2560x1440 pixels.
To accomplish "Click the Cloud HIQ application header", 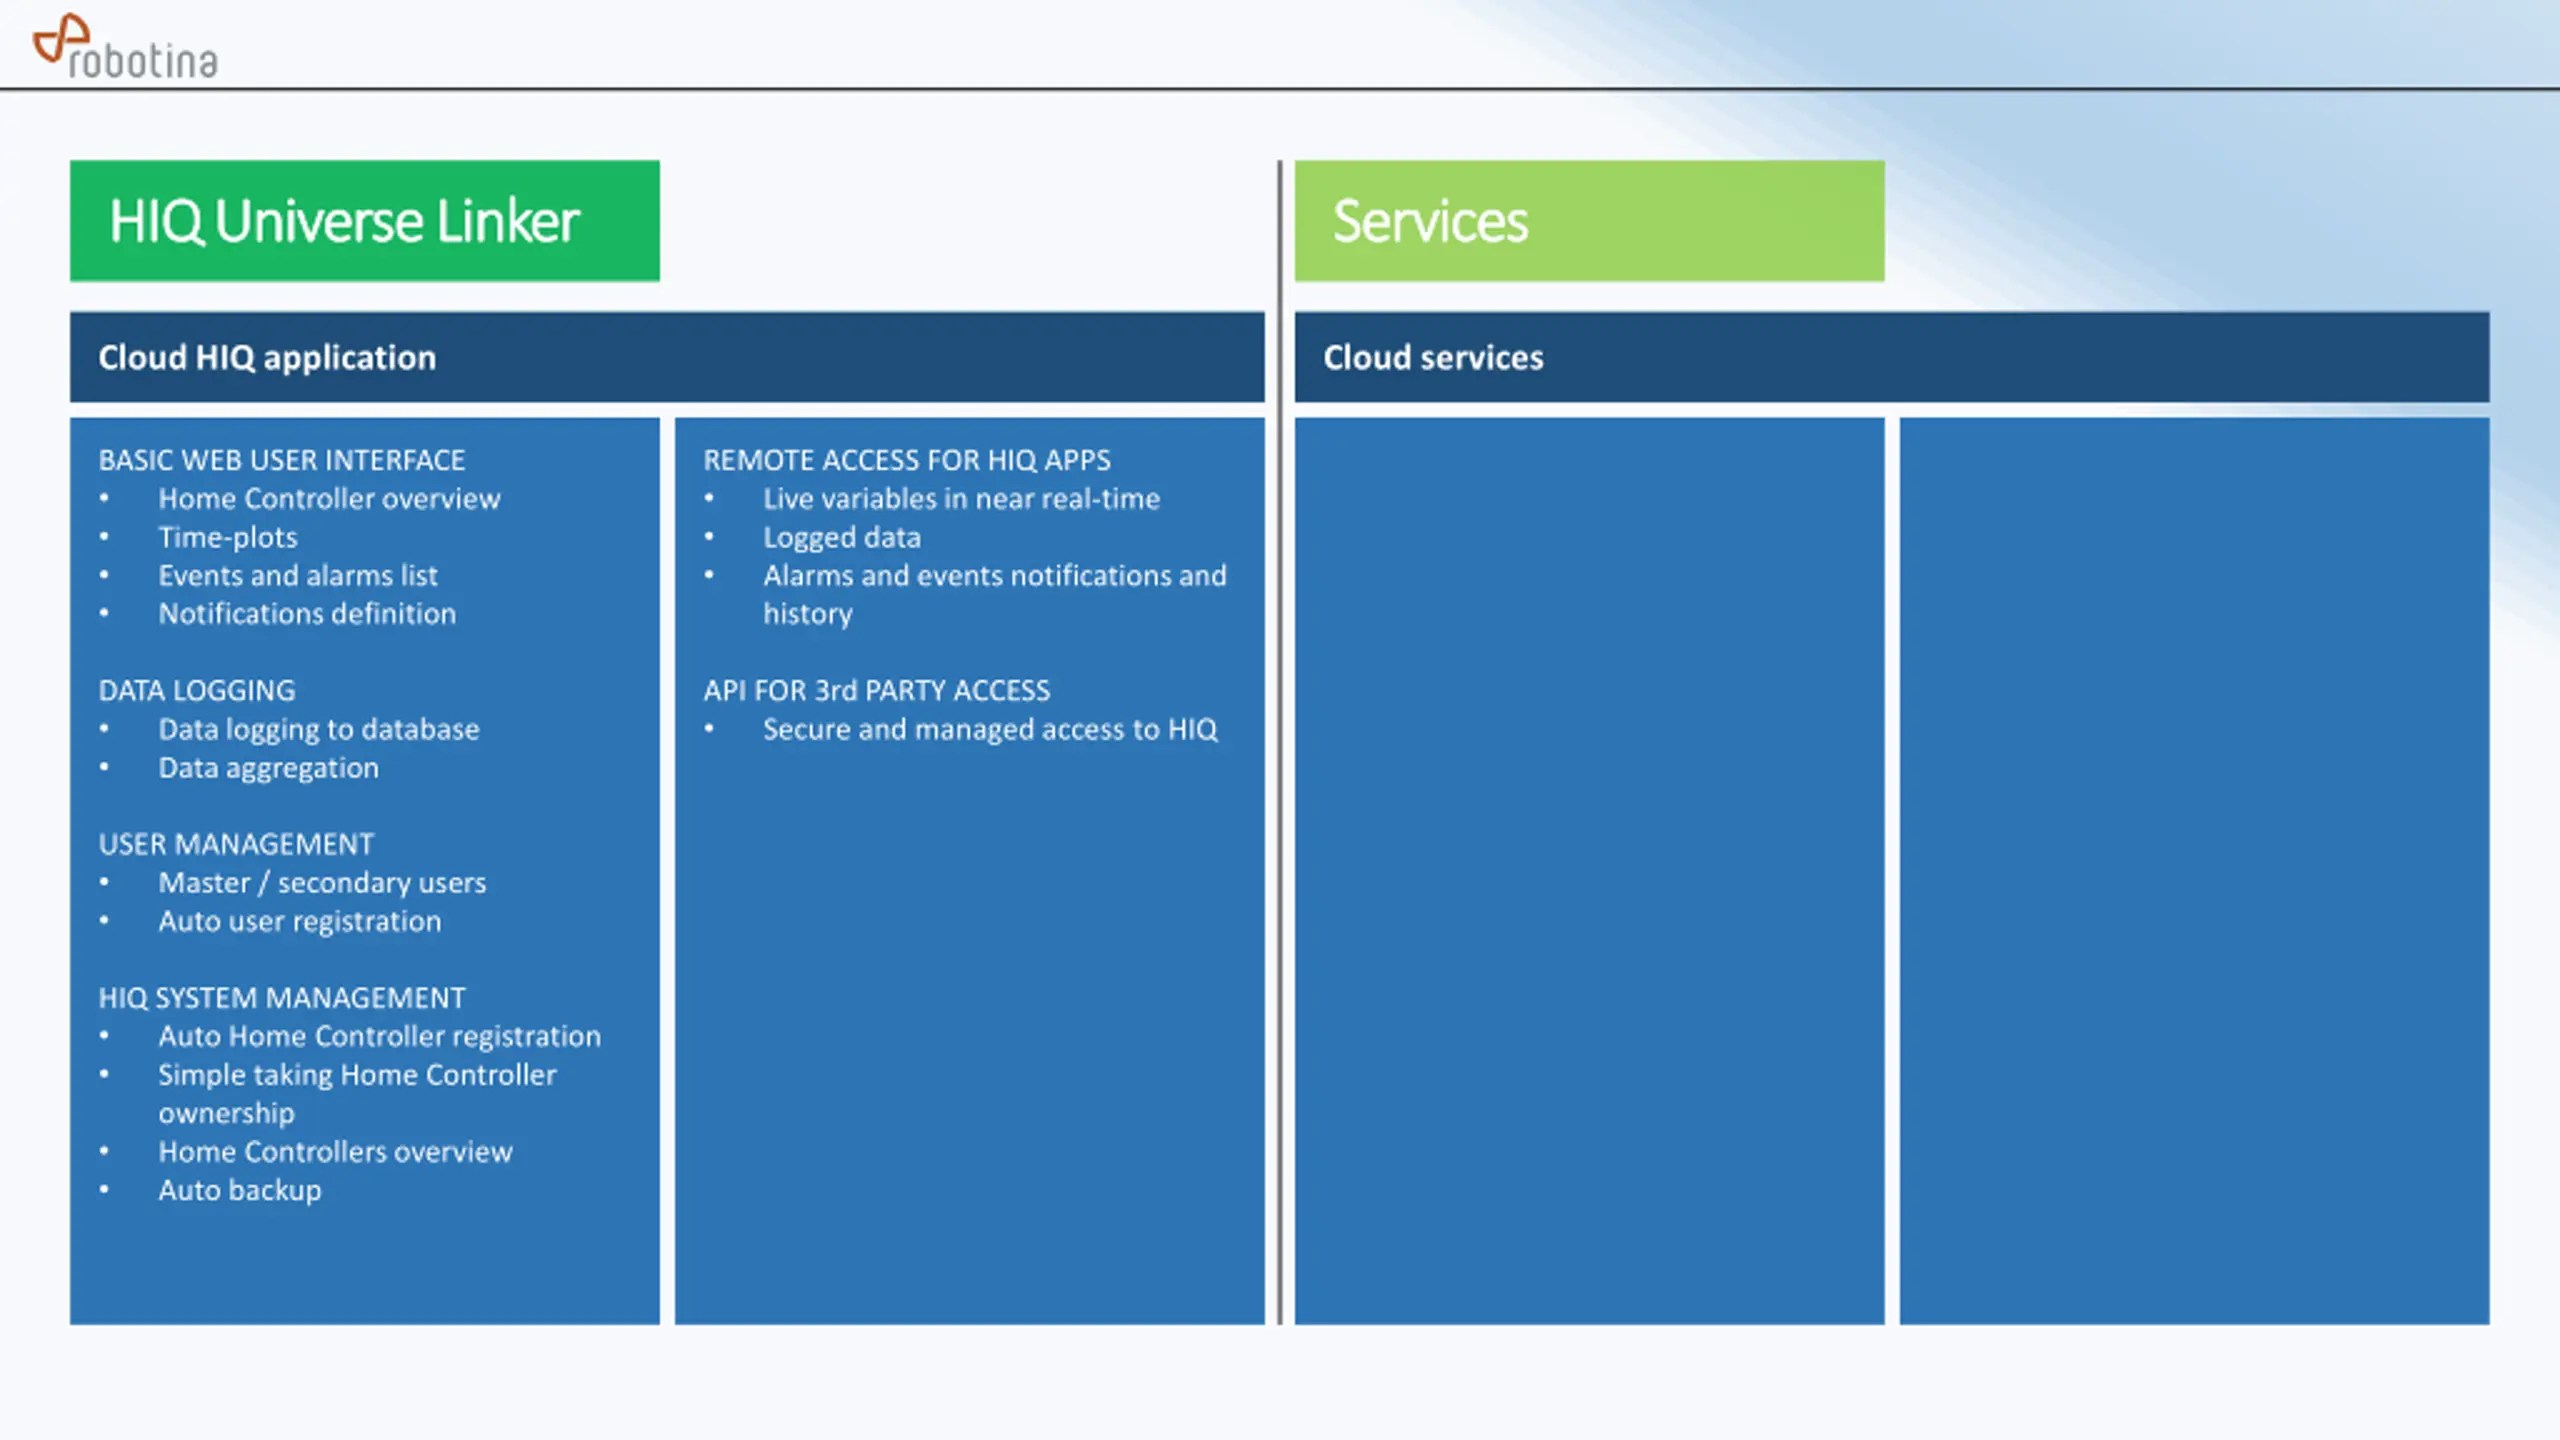I will pos(667,357).
